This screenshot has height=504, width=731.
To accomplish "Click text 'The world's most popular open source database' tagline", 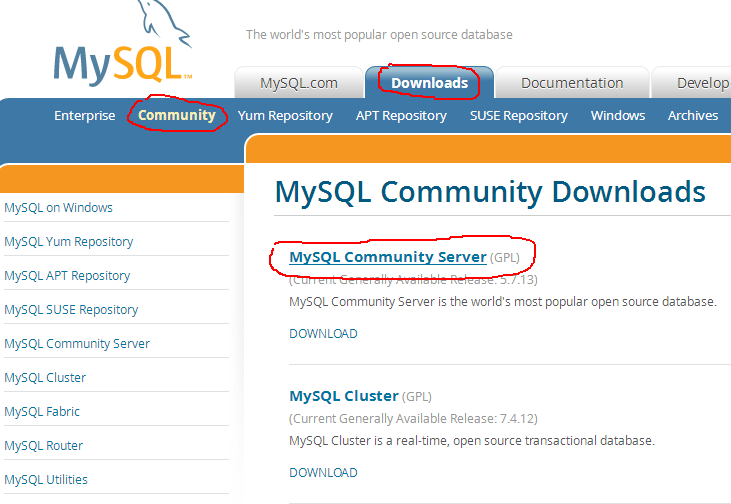I will click(x=379, y=35).
